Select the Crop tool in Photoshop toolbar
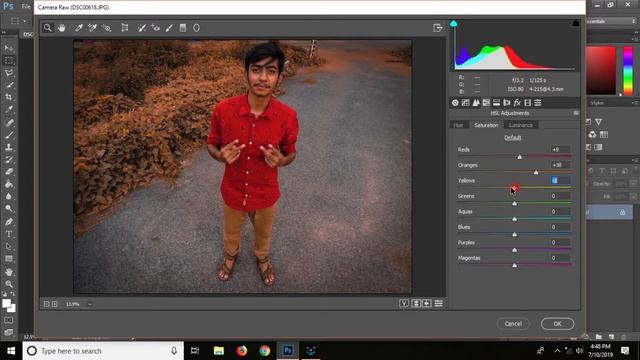This screenshot has width=640, height=360. (x=9, y=97)
